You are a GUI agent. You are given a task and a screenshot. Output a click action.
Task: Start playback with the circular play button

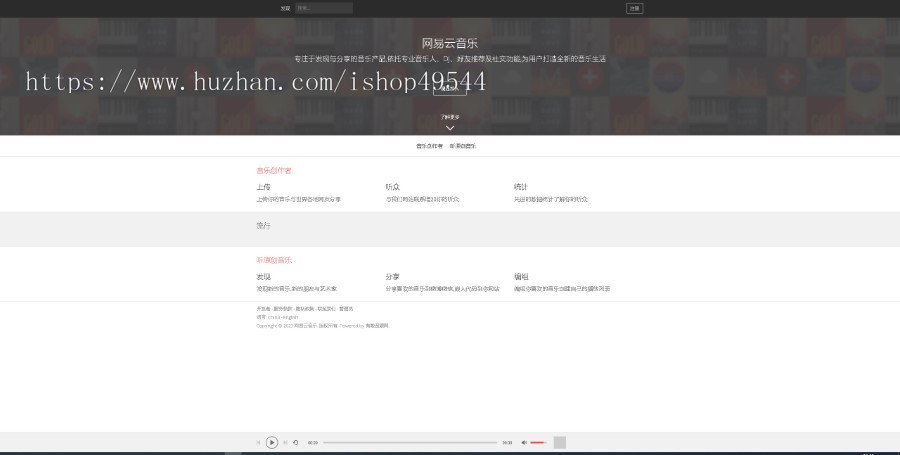(x=272, y=442)
